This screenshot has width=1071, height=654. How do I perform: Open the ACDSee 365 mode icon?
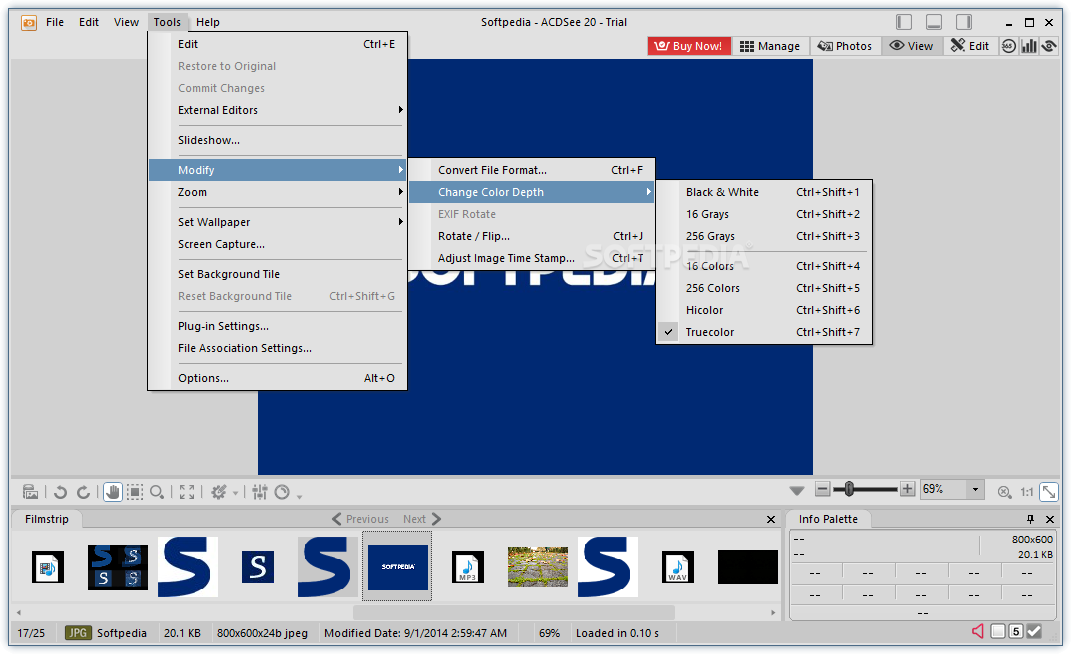pyautogui.click(x=1009, y=46)
